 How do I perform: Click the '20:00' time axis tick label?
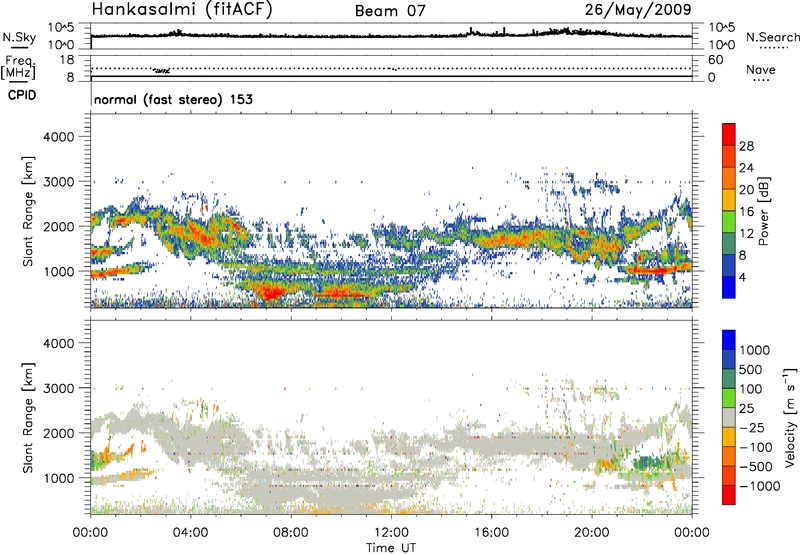tap(591, 533)
